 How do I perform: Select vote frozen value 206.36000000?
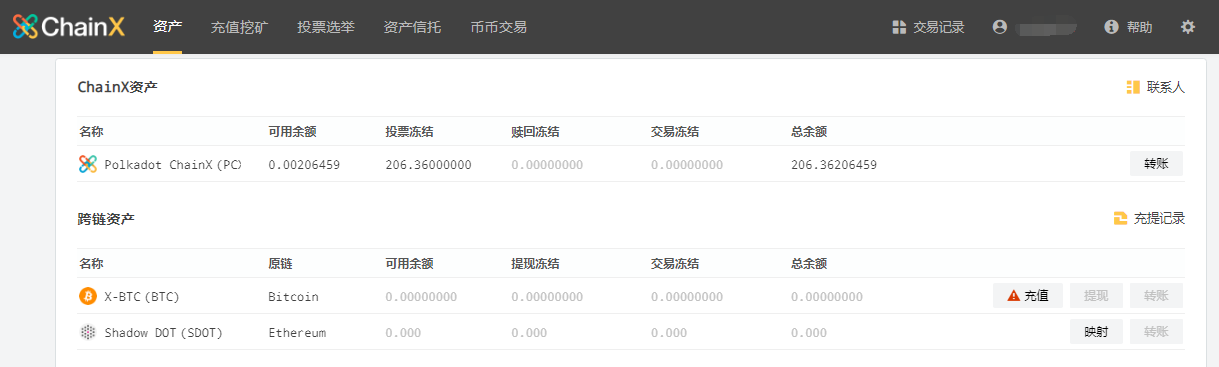pos(428,164)
